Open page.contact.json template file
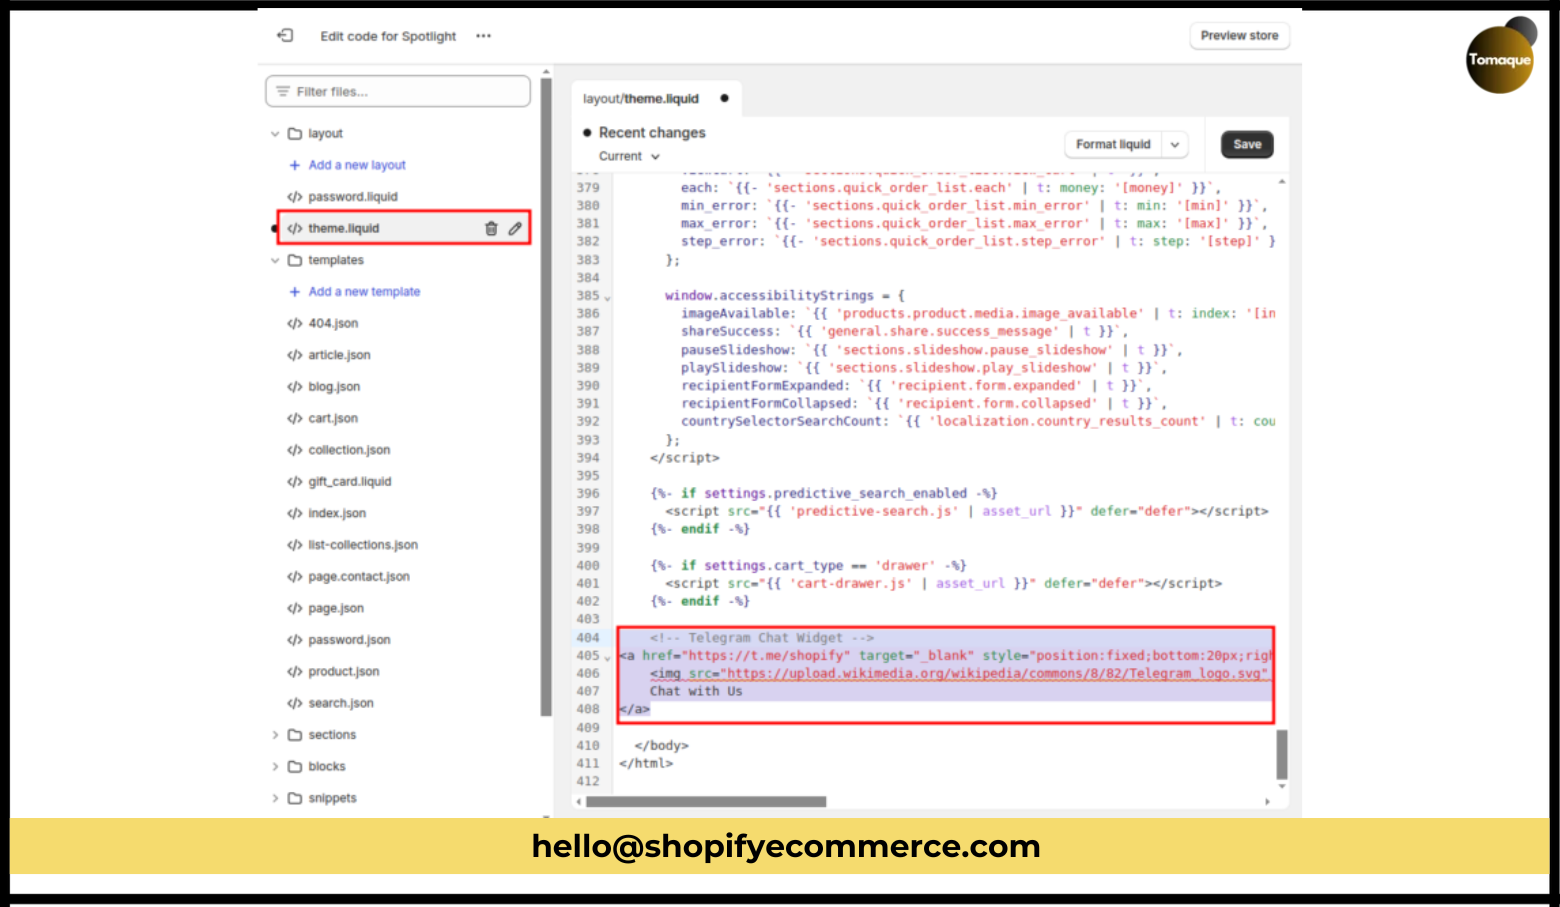1560x907 pixels. click(359, 577)
